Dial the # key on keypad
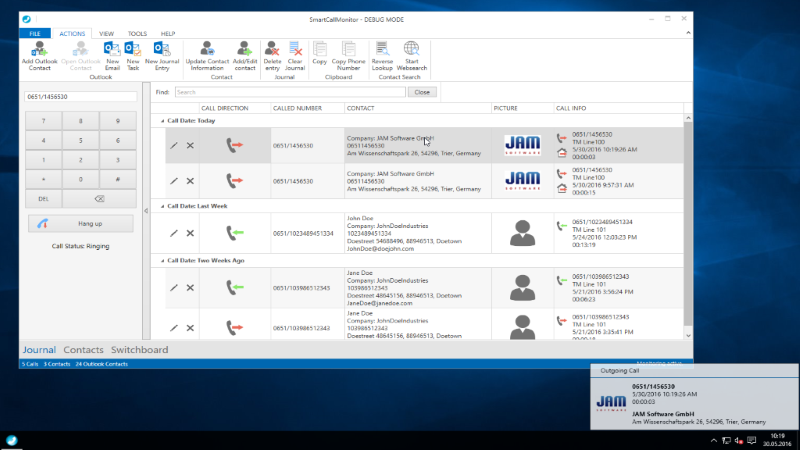800x450 pixels. coord(118,180)
